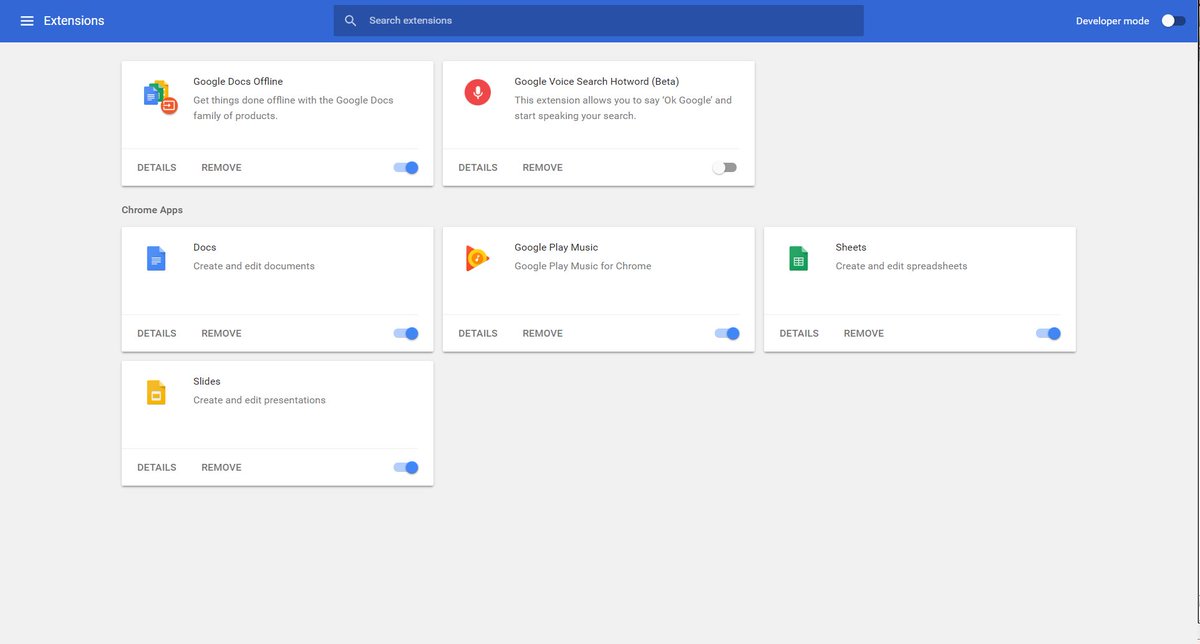This screenshot has height=644, width=1200.
Task: Remove the Sheets app
Action: click(x=863, y=334)
